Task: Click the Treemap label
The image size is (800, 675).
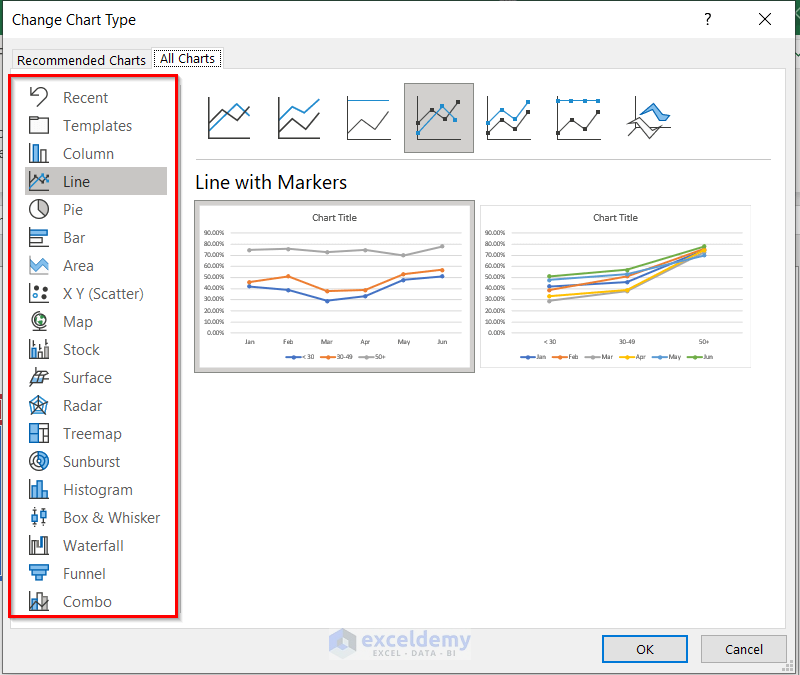Action: click(92, 434)
